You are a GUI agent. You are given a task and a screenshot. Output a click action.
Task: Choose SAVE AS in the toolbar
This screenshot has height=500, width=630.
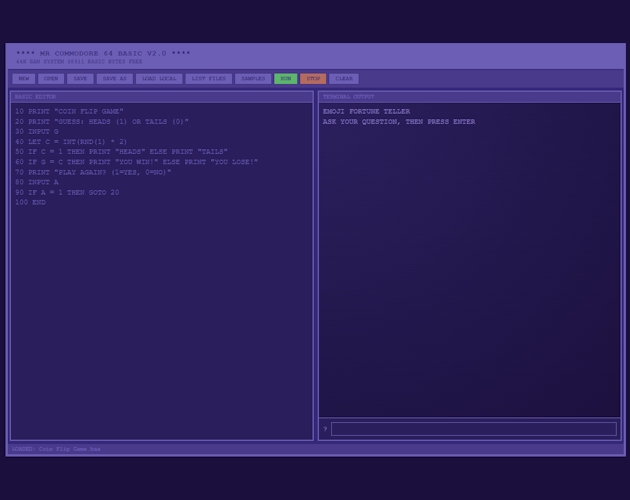115,78
